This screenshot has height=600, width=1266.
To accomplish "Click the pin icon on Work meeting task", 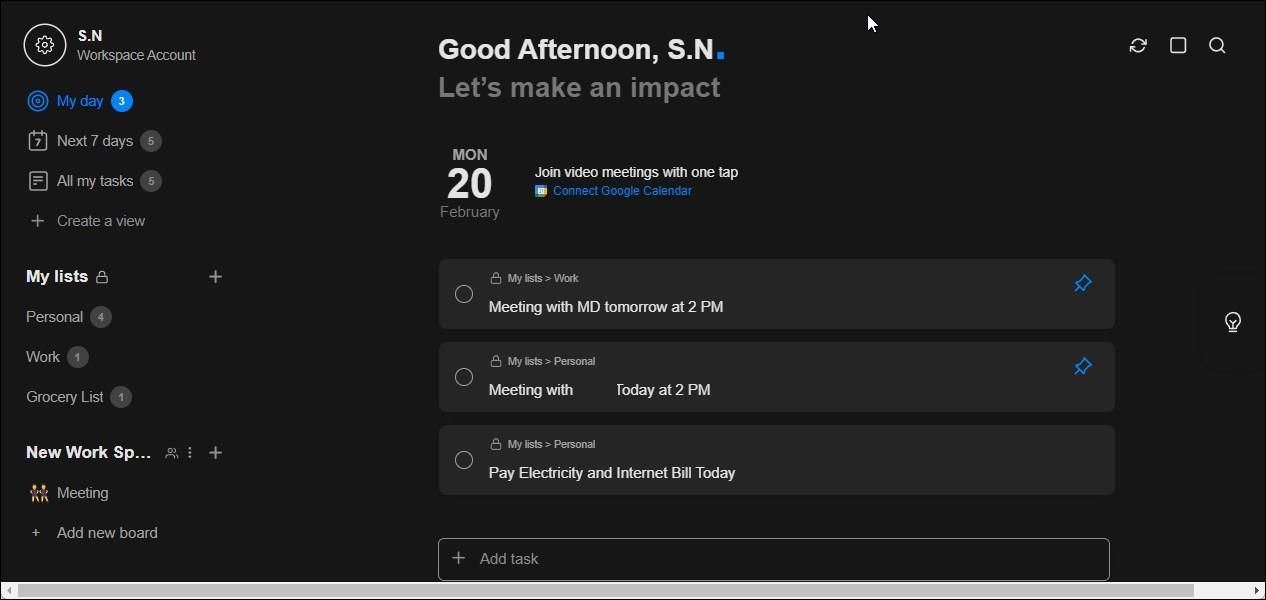I will [x=1082, y=284].
